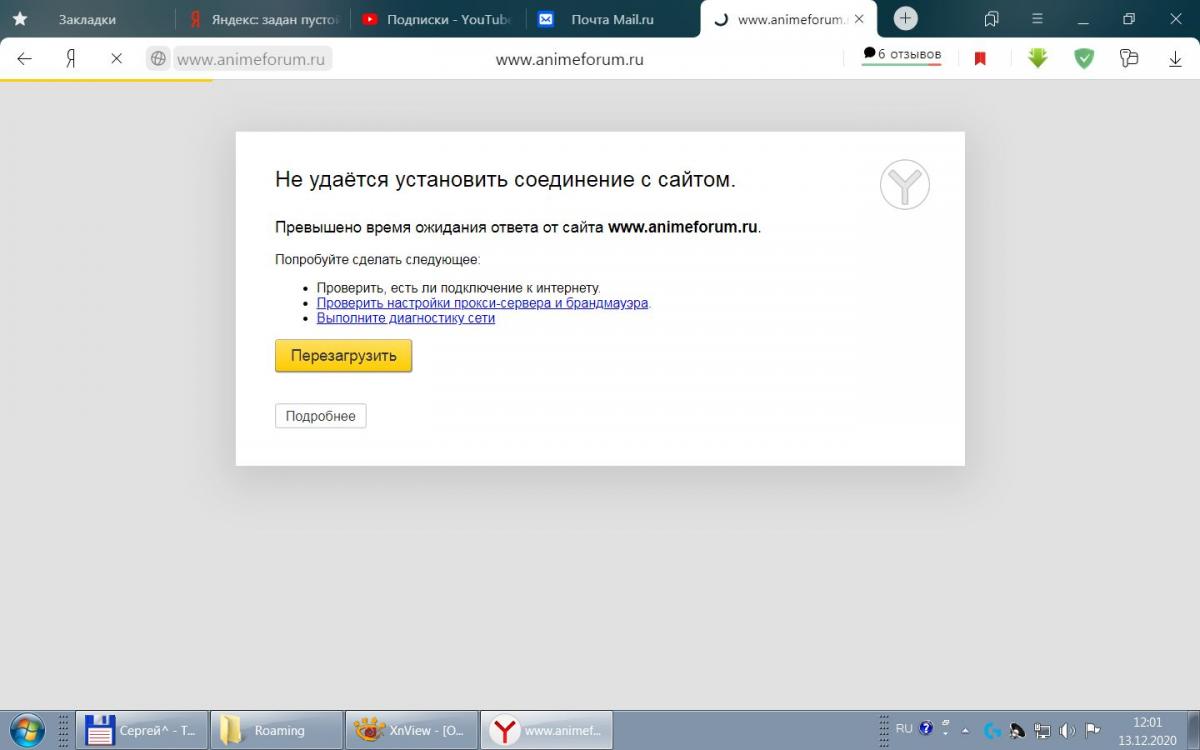Click the back arrow in the toolbar
Viewport: 1200px width, 750px height.
[x=25, y=59]
